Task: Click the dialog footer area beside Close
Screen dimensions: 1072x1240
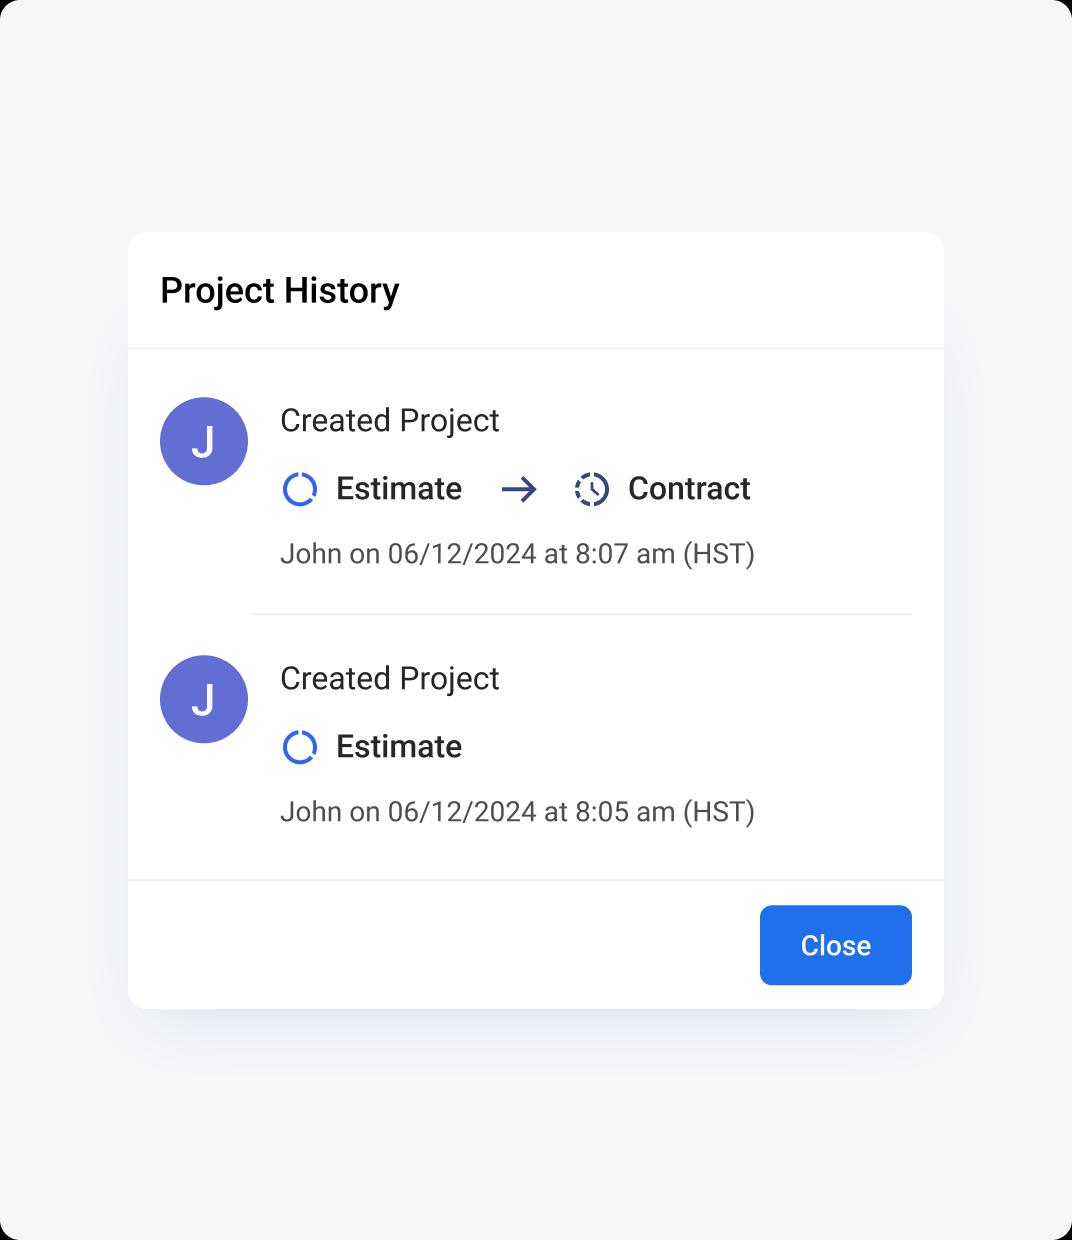Action: coord(440,945)
